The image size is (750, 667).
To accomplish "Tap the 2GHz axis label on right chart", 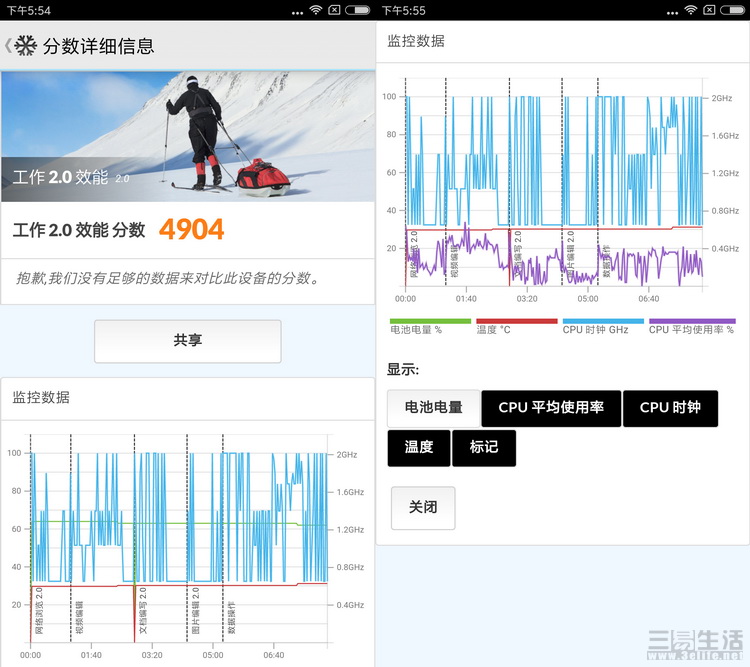I will [x=722, y=98].
